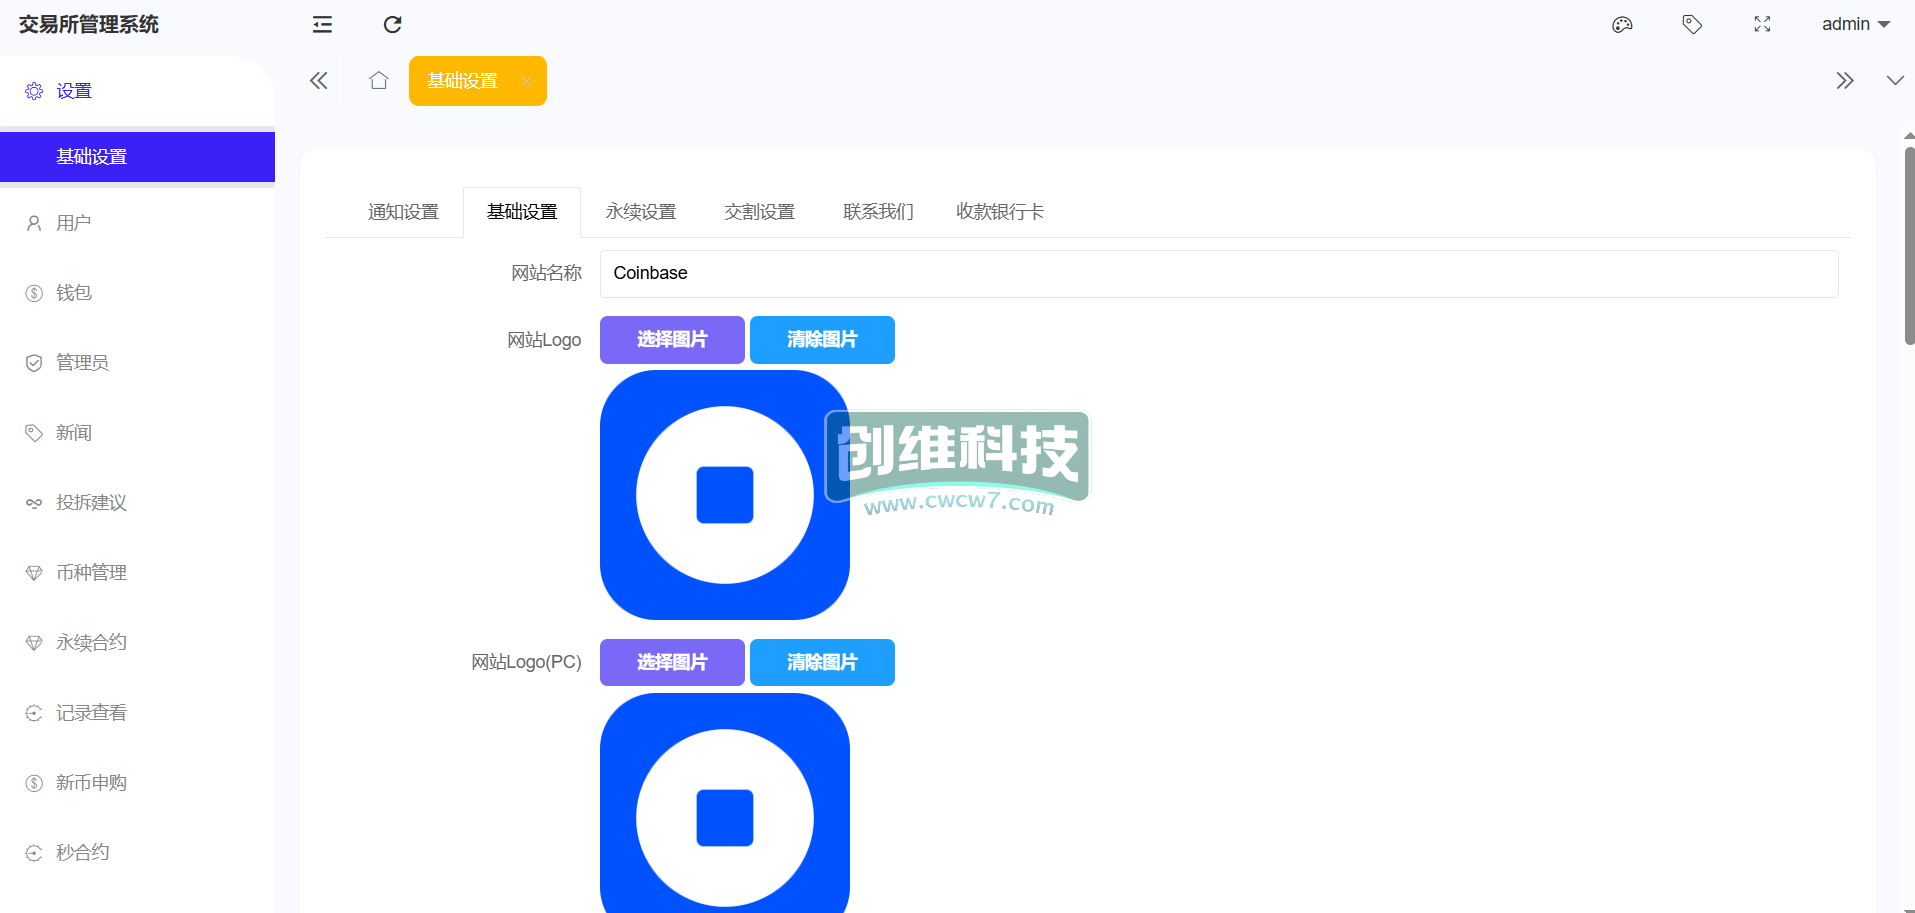The image size is (1915, 913).
Task: Toggle fullscreen mode icon
Action: [x=1762, y=25]
